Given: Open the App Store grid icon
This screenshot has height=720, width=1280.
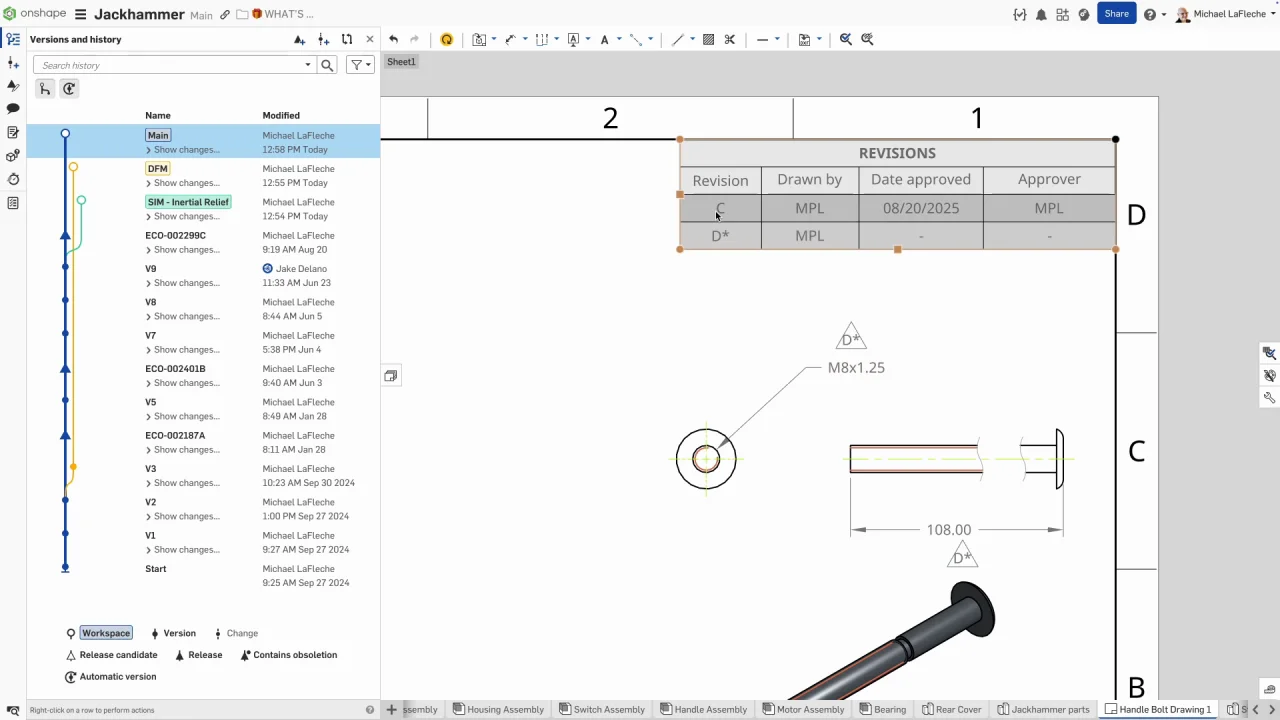Looking at the screenshot, I should coord(1062,15).
